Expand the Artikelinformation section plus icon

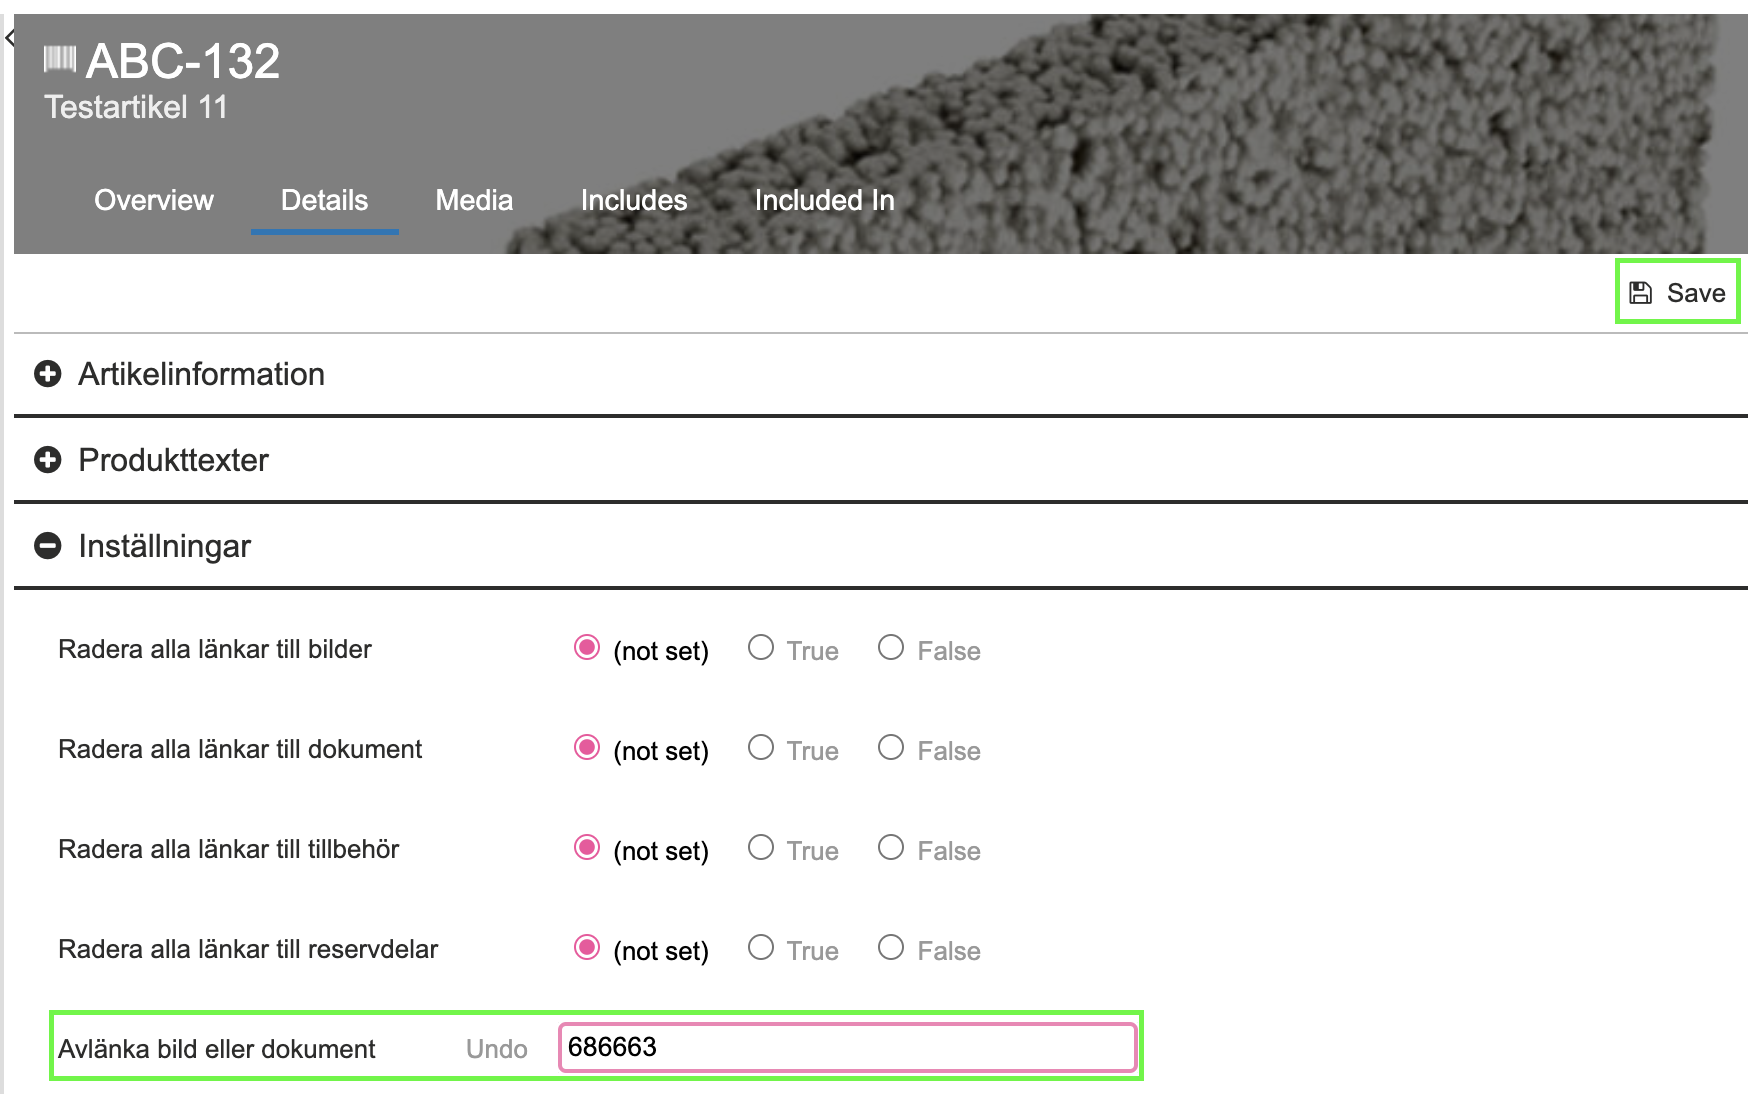[x=47, y=374]
